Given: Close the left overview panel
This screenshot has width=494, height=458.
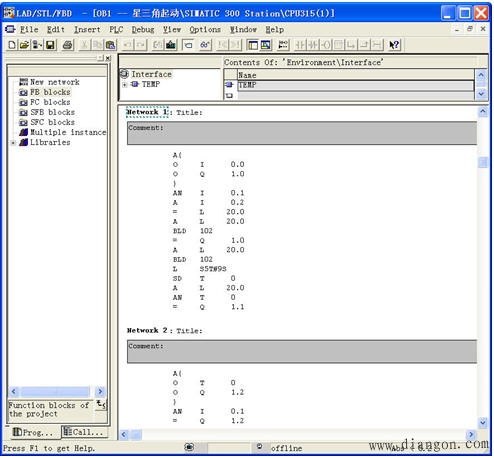Looking at the screenshot, I should point(108,58).
